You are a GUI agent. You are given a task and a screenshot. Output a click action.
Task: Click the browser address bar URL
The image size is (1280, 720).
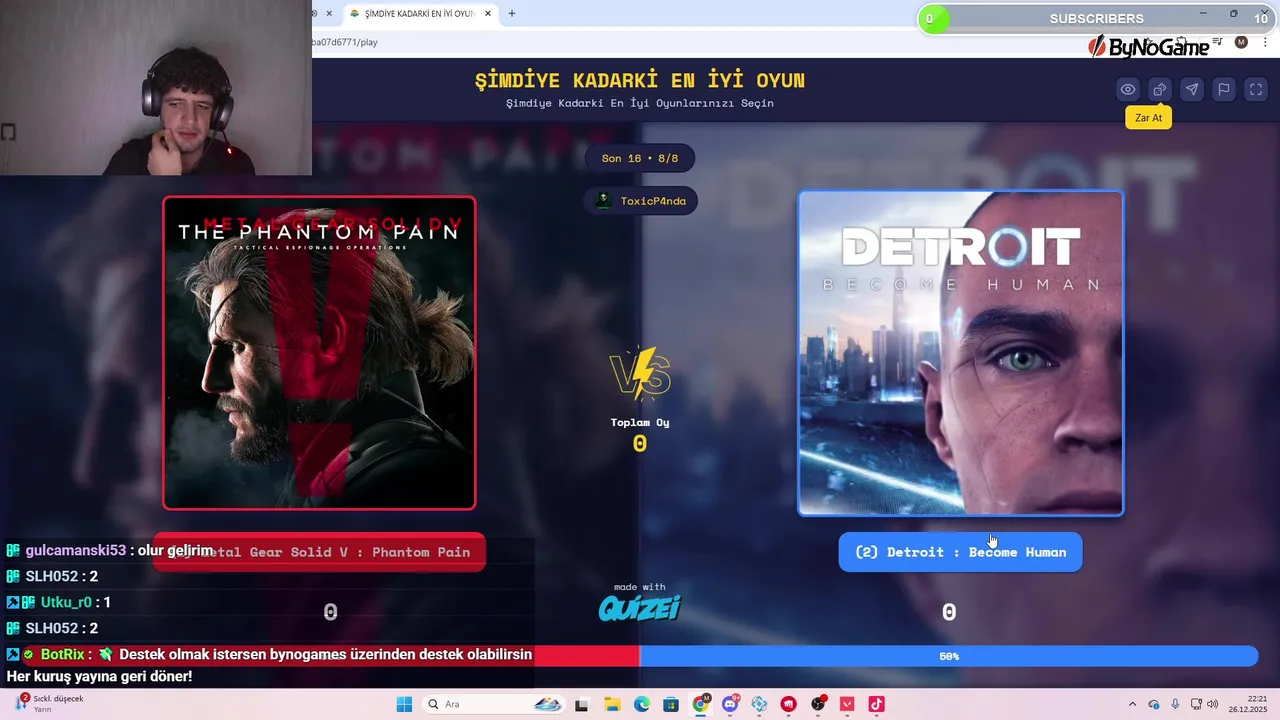pos(345,42)
